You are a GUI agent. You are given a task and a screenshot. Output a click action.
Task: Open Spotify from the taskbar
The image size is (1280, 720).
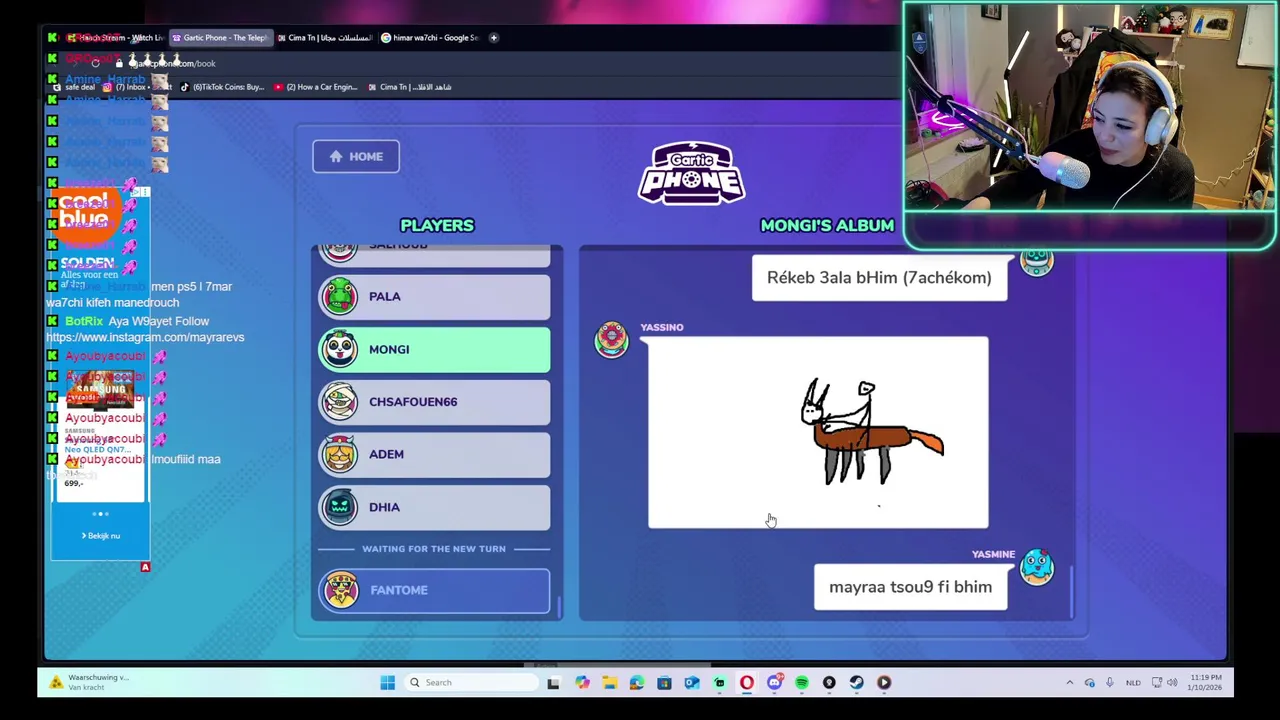pos(801,682)
